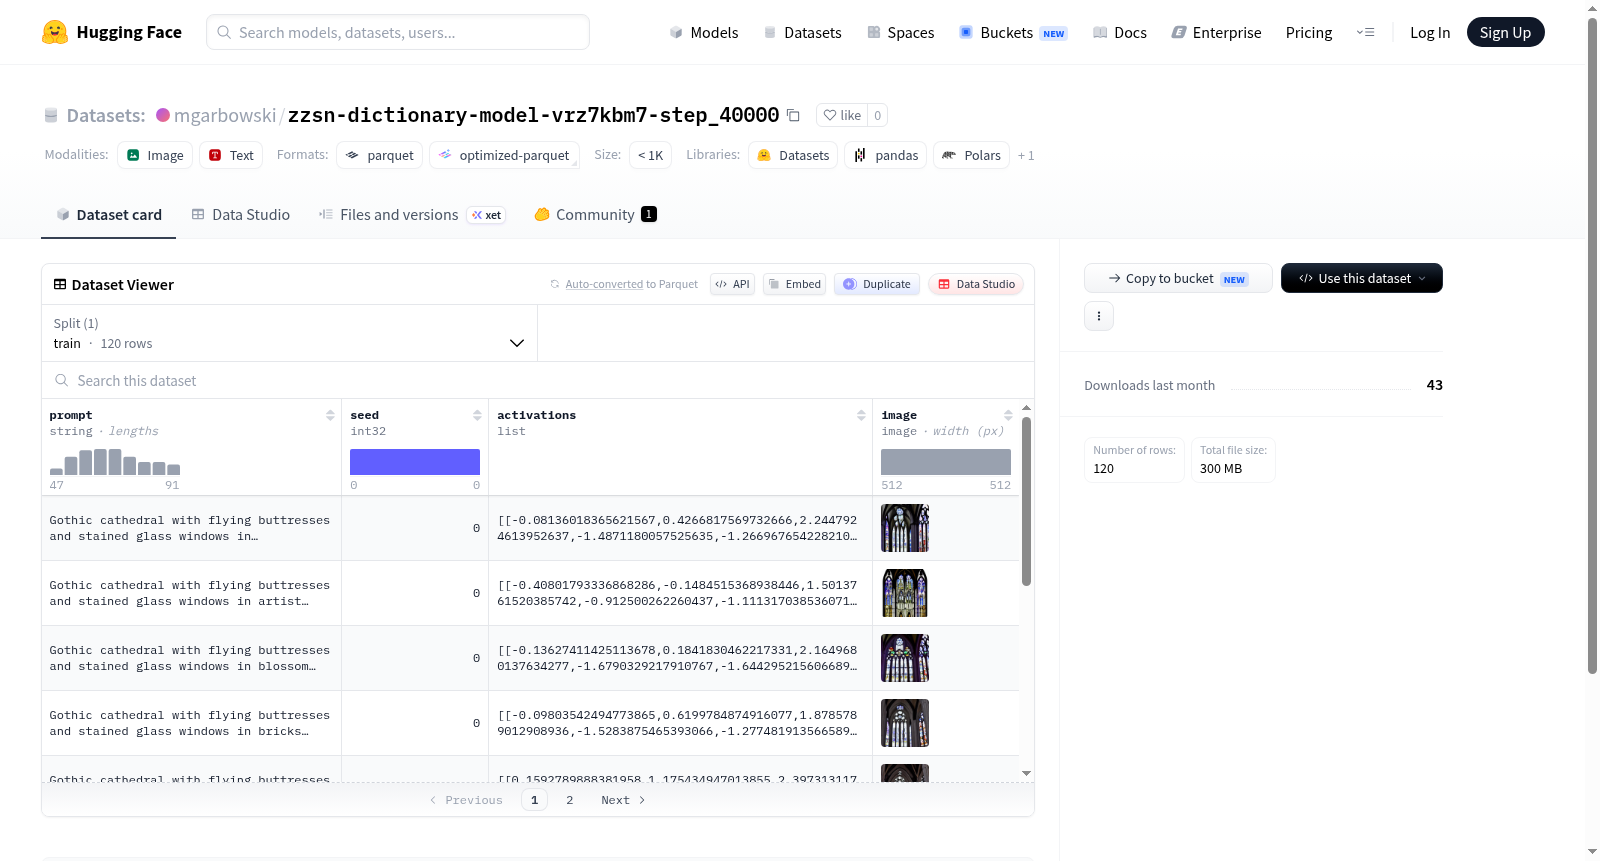Sort by the seed column sort icon

[477, 415]
